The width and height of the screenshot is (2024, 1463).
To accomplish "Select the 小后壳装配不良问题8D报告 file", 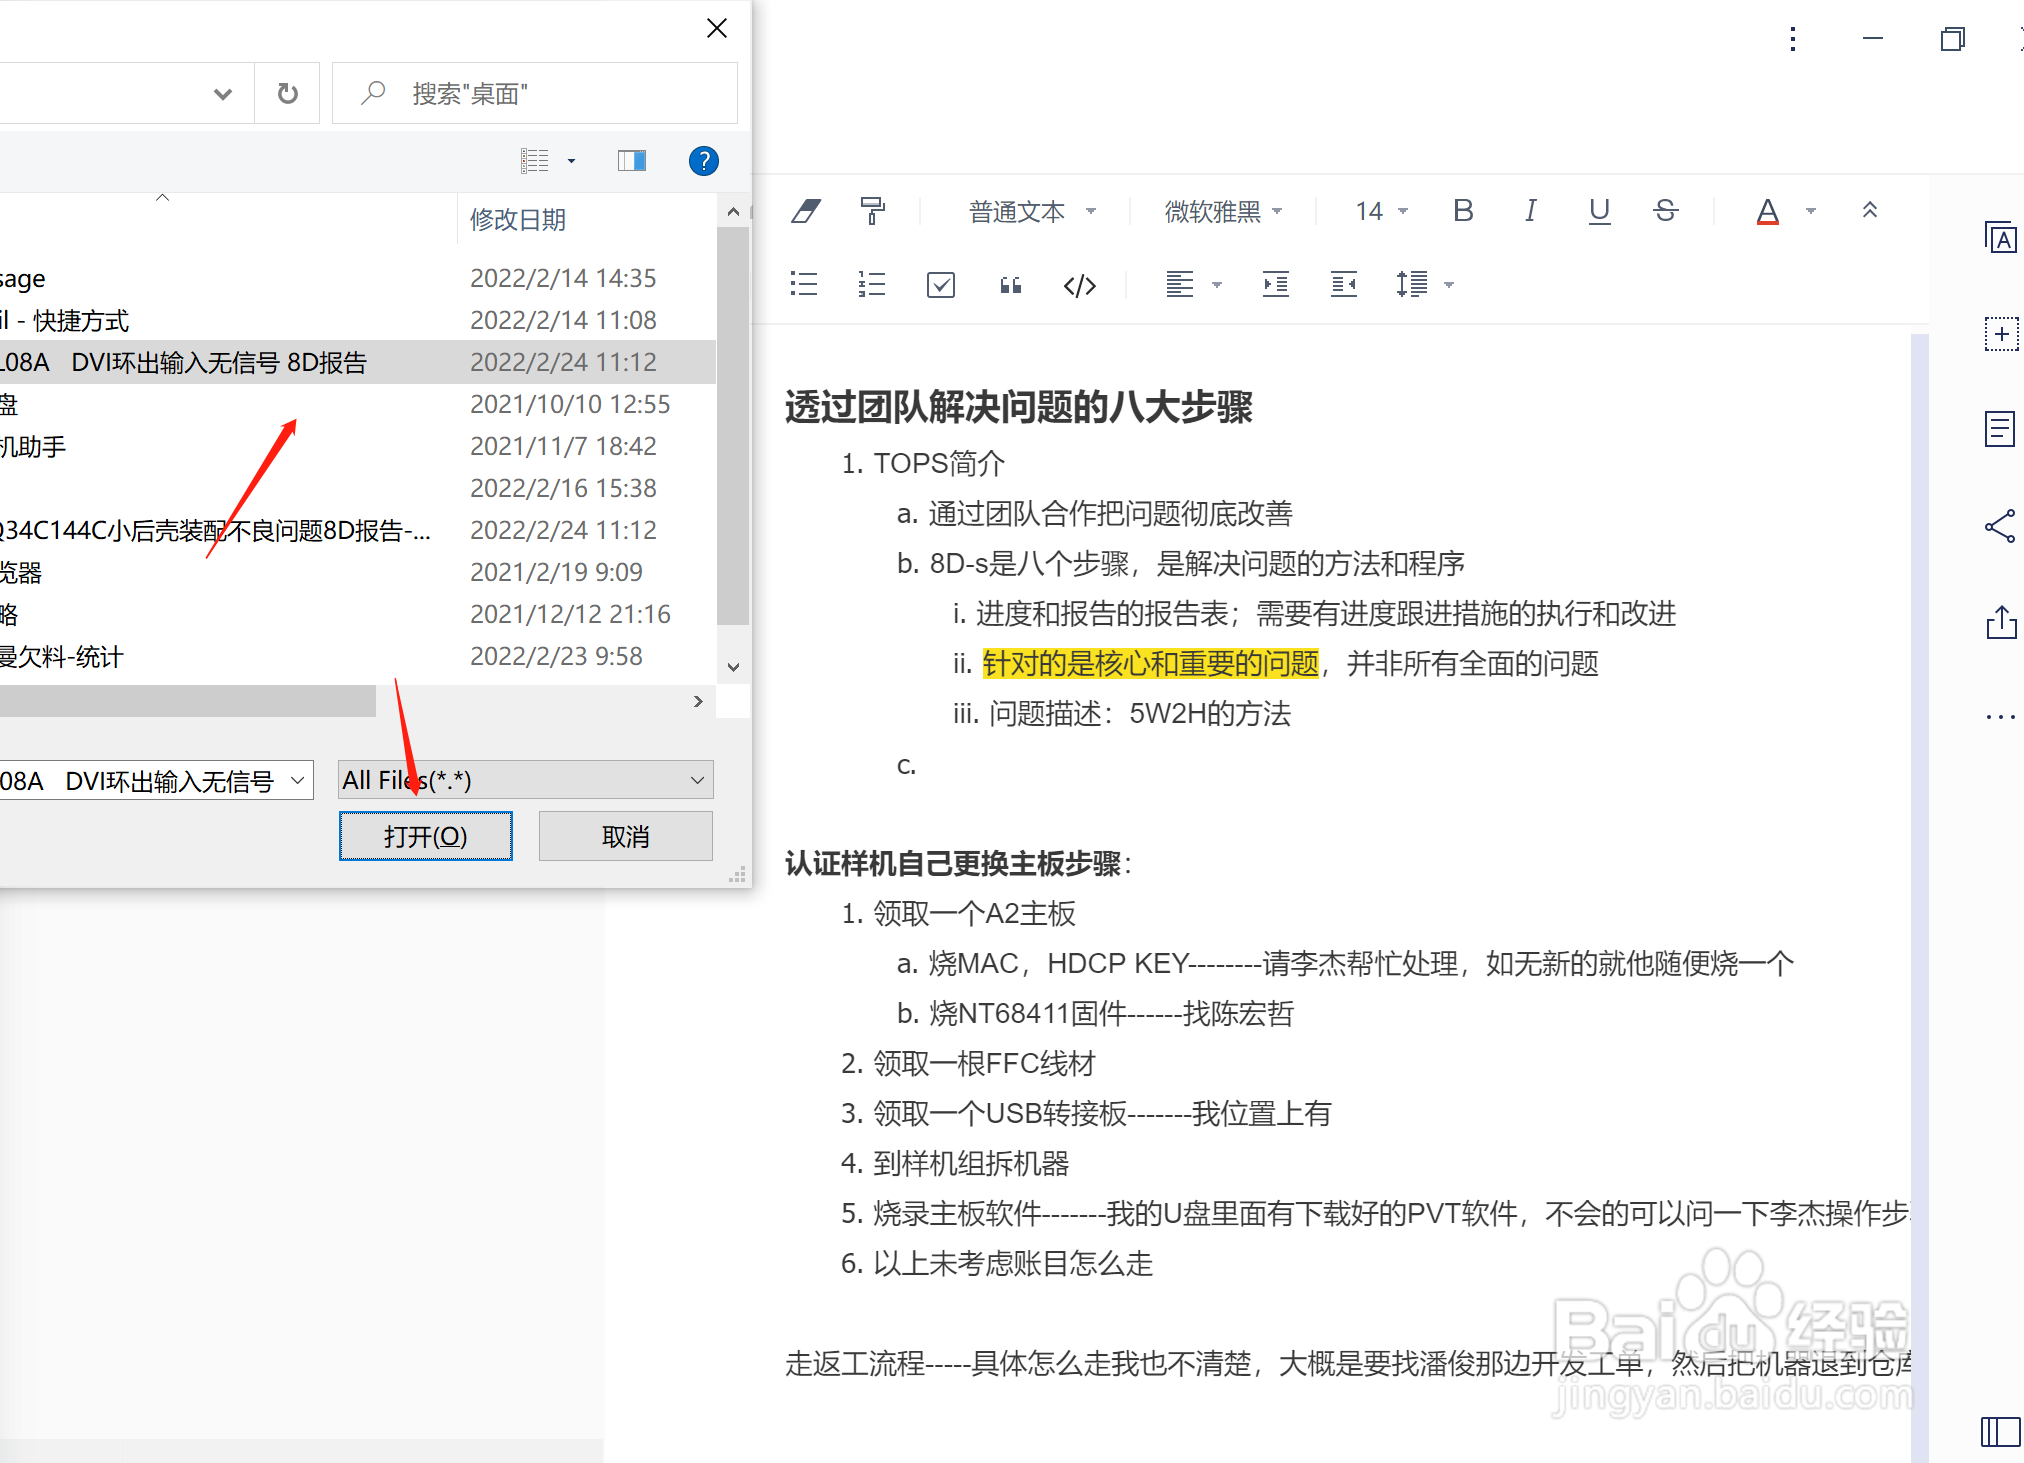I will point(358,530).
